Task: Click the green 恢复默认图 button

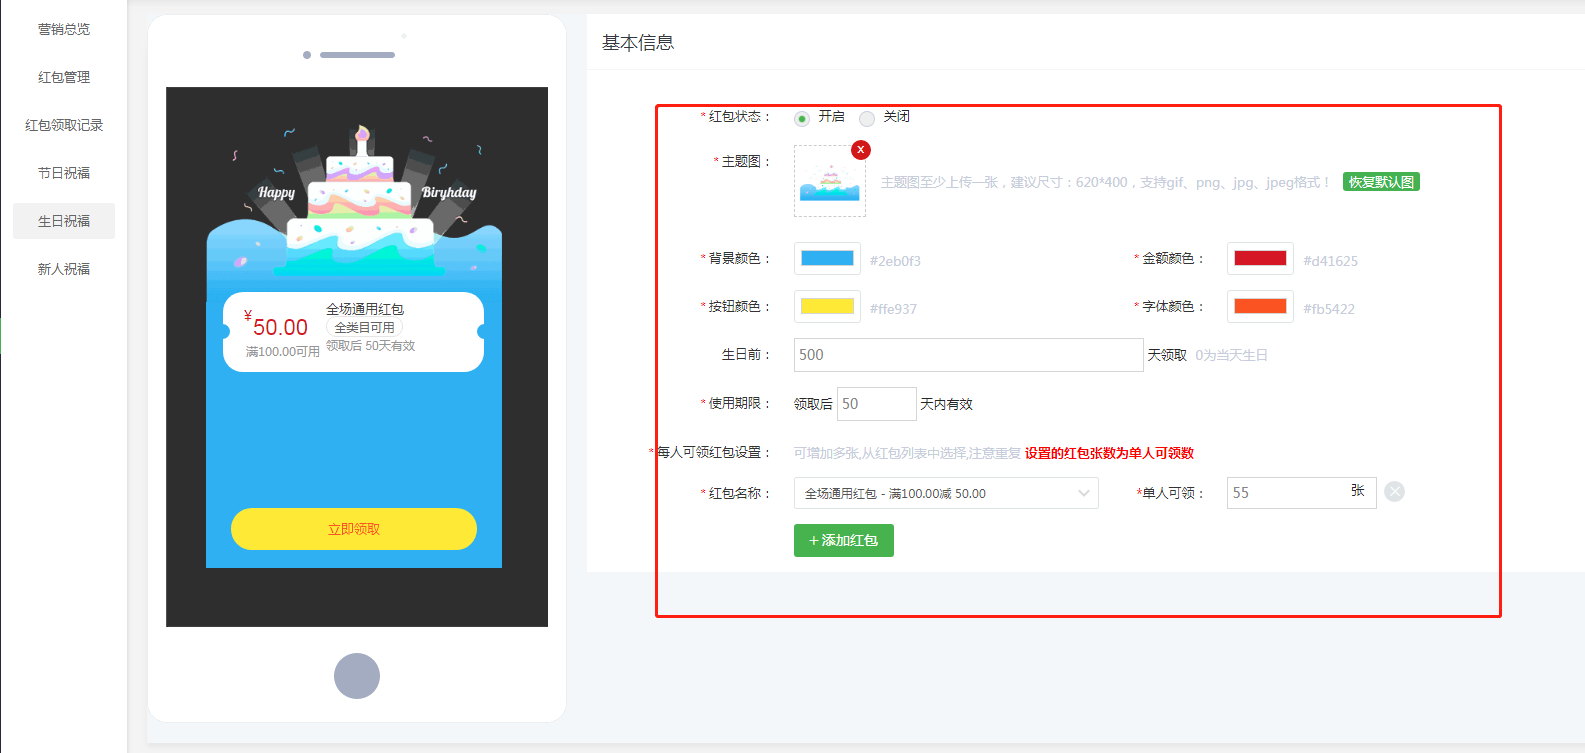Action: 1381,182
